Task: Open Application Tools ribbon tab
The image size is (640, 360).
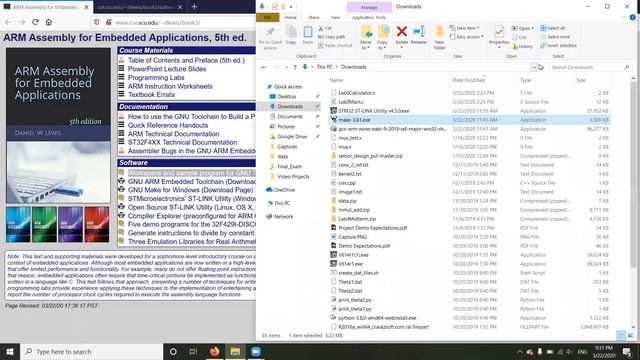Action: tap(369, 18)
